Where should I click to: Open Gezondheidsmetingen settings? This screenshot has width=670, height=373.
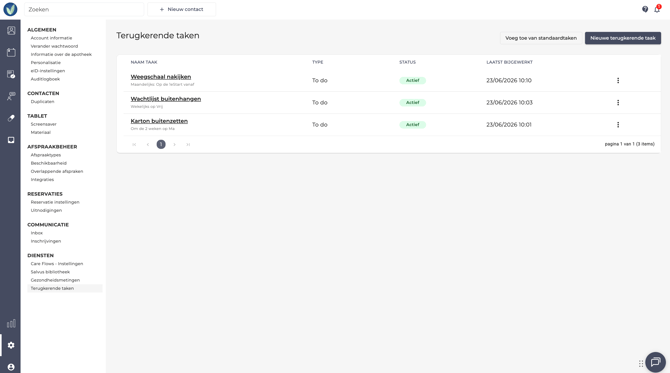[x=55, y=280]
